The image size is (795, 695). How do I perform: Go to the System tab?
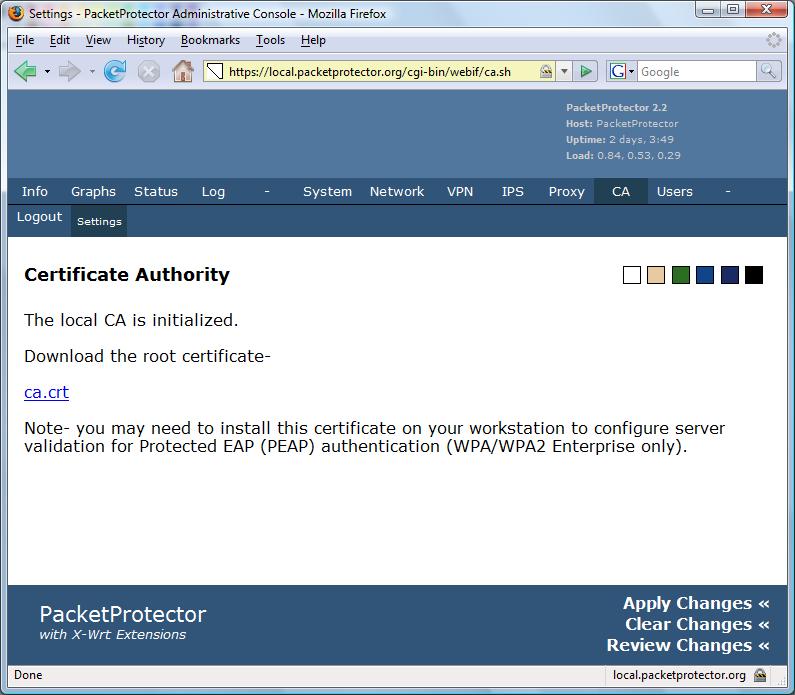coord(328,192)
